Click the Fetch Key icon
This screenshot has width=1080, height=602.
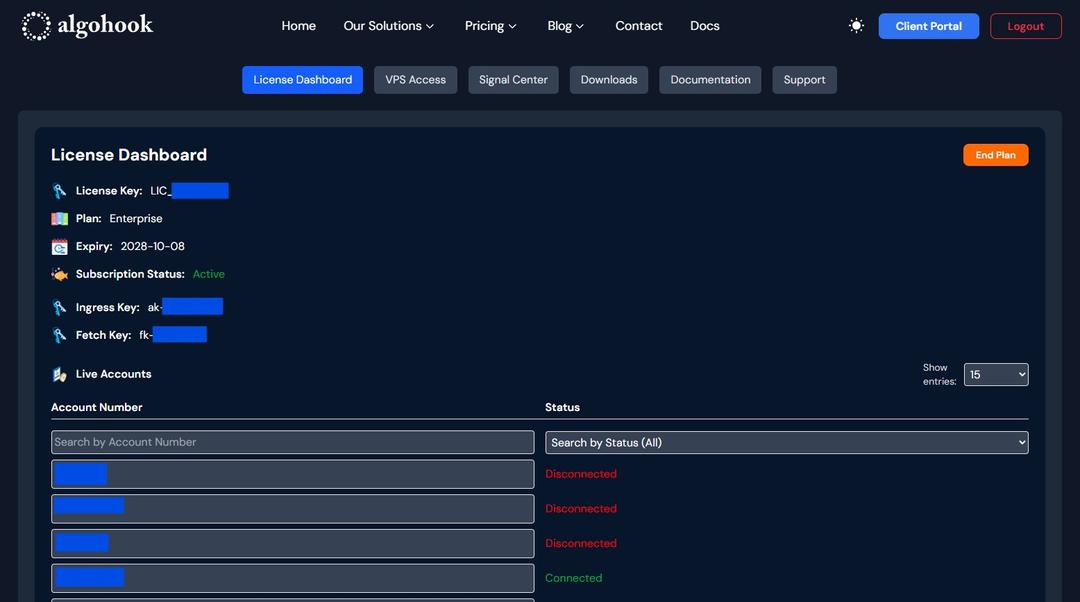pyautogui.click(x=60, y=336)
